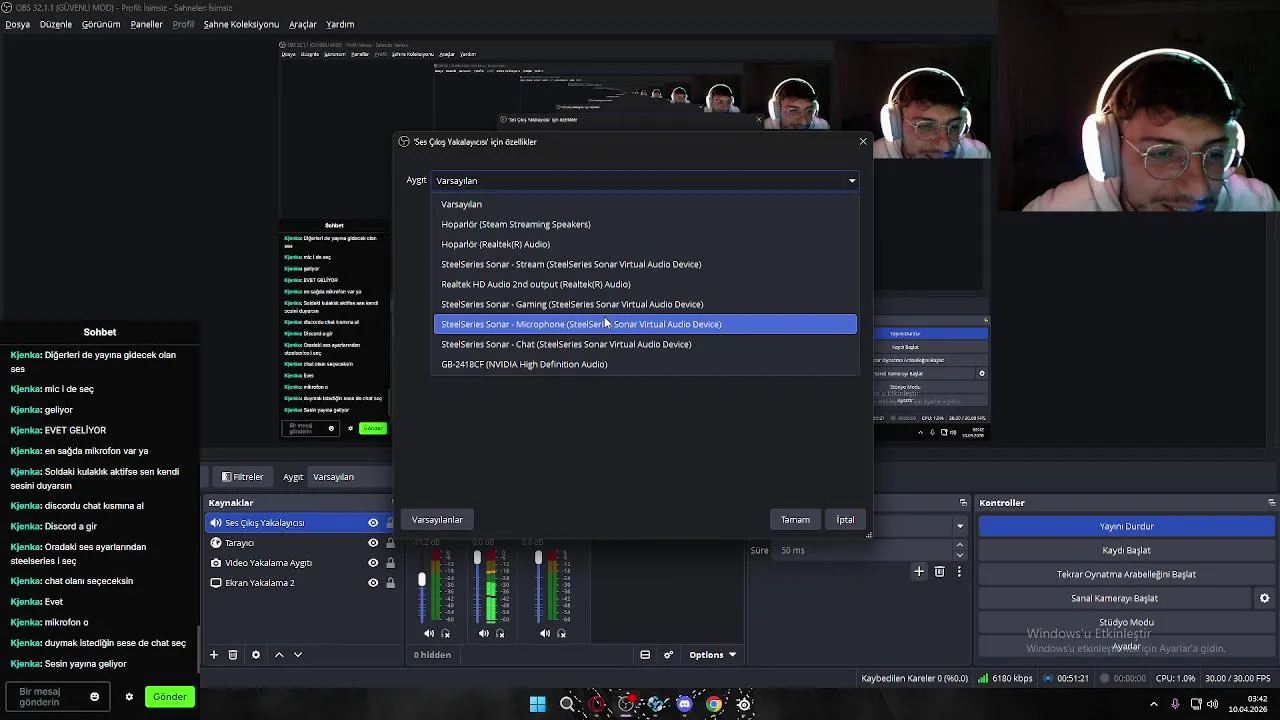Open Dosya menu
Viewport: 1280px width, 720px height.
(x=17, y=24)
